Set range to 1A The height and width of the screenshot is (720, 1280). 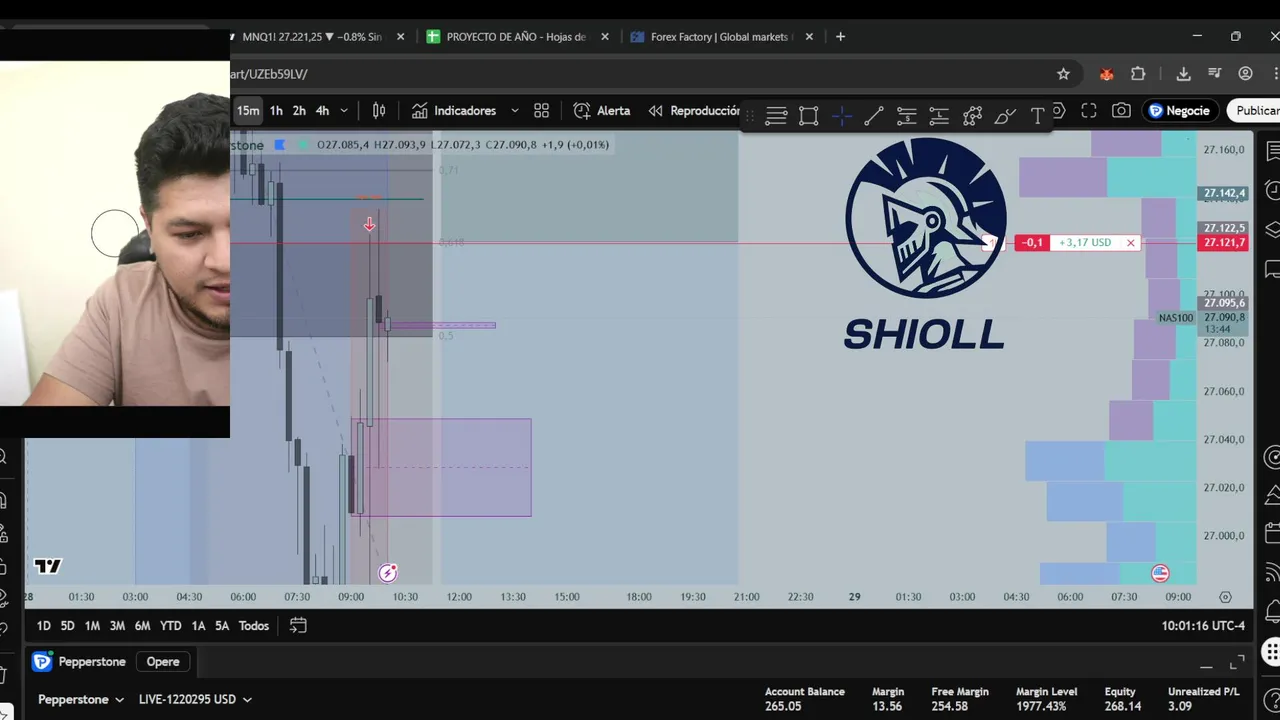198,626
